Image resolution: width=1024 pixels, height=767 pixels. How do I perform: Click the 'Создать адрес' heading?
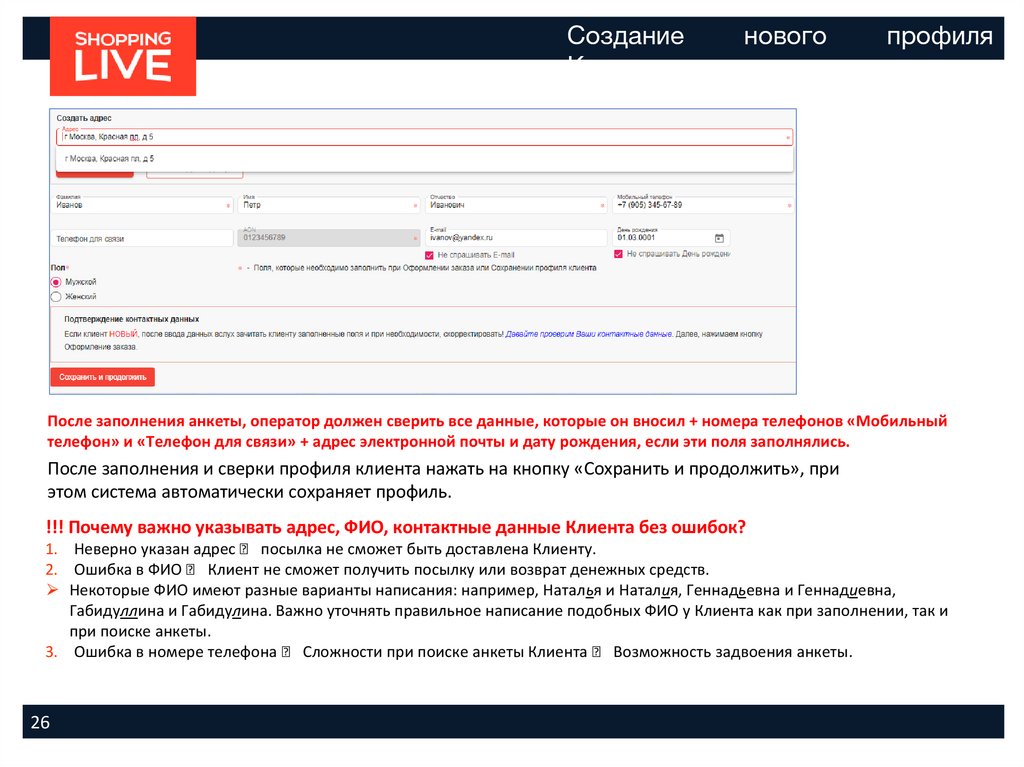point(84,118)
